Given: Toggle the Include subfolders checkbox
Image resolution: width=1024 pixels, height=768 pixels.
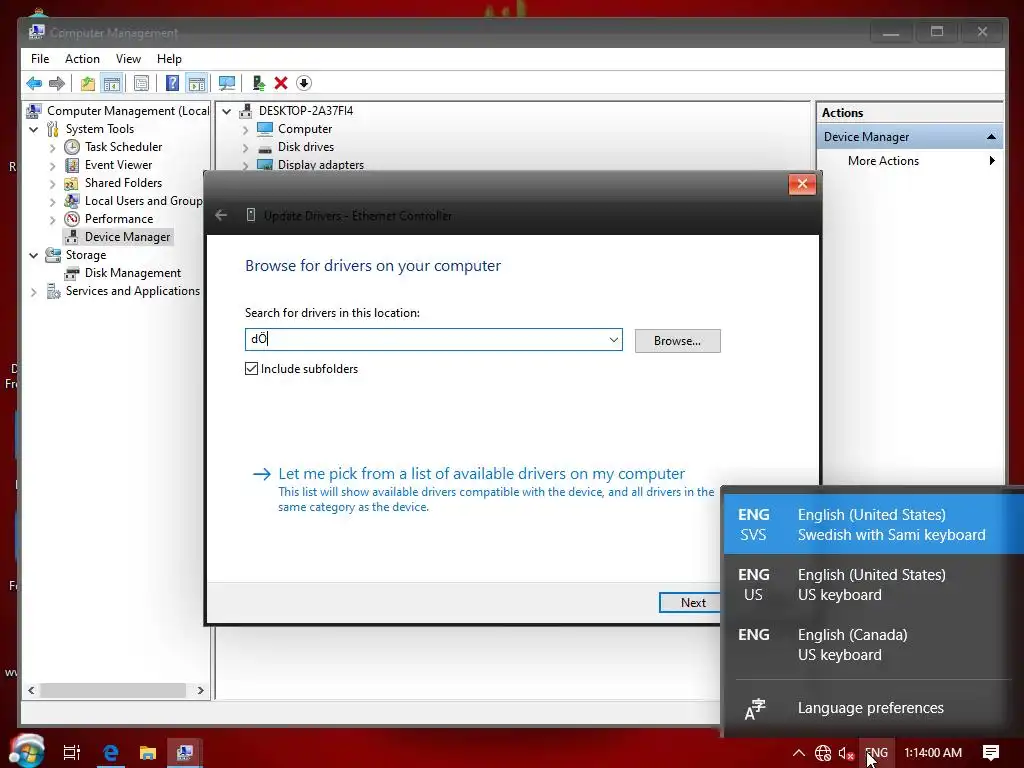Looking at the screenshot, I should tap(251, 368).
